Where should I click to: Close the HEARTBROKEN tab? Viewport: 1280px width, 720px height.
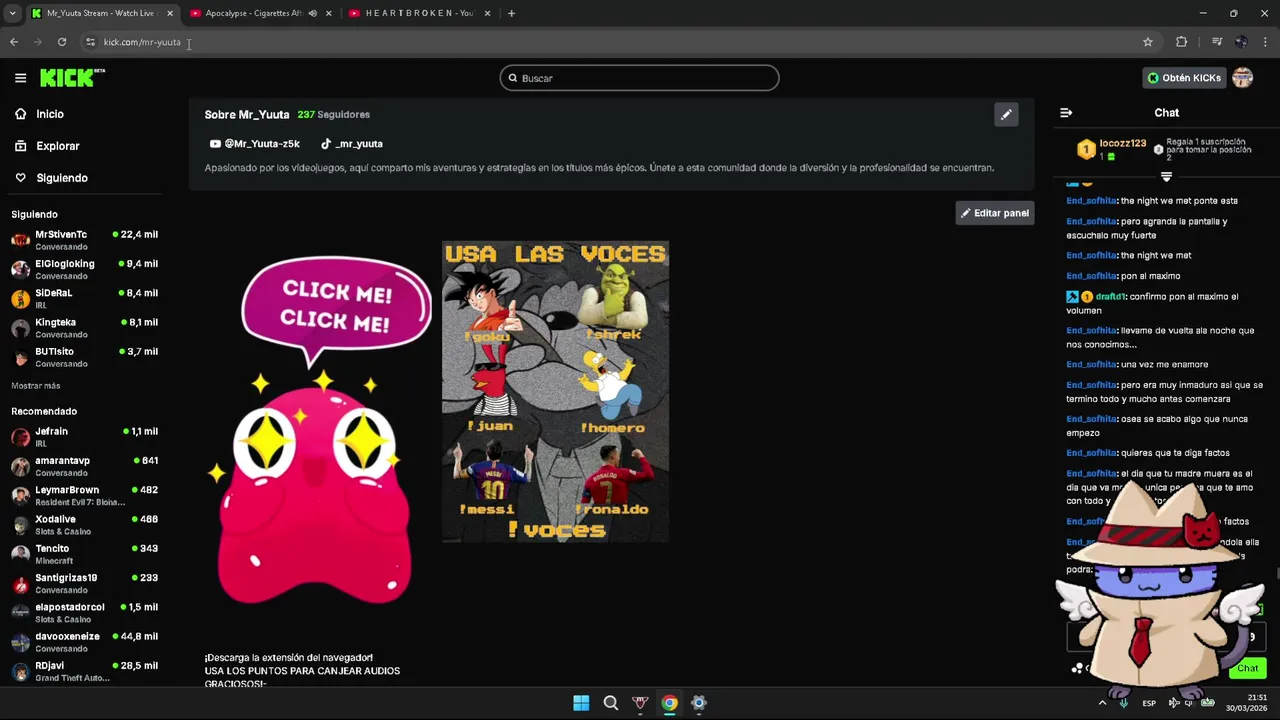click(x=486, y=13)
